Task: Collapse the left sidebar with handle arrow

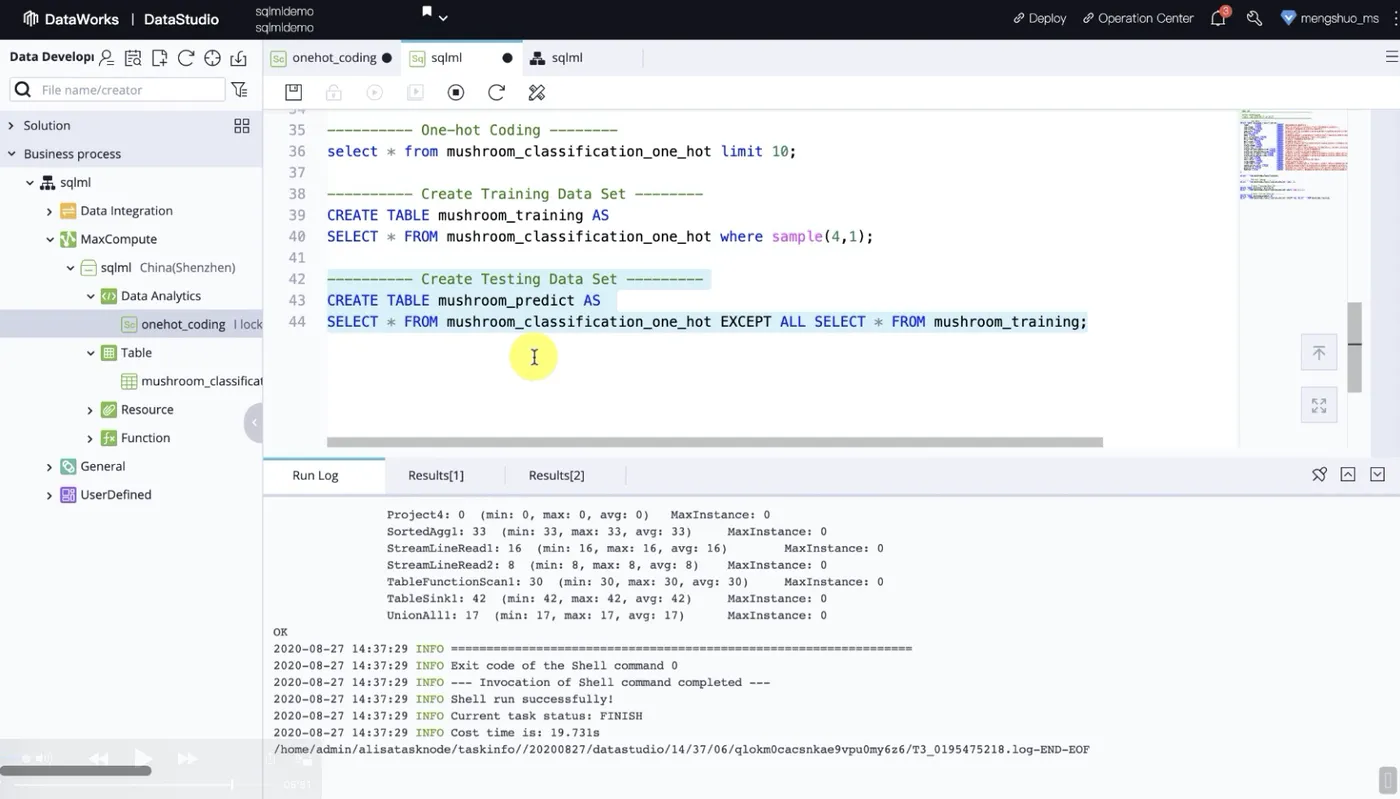Action: pos(254,422)
